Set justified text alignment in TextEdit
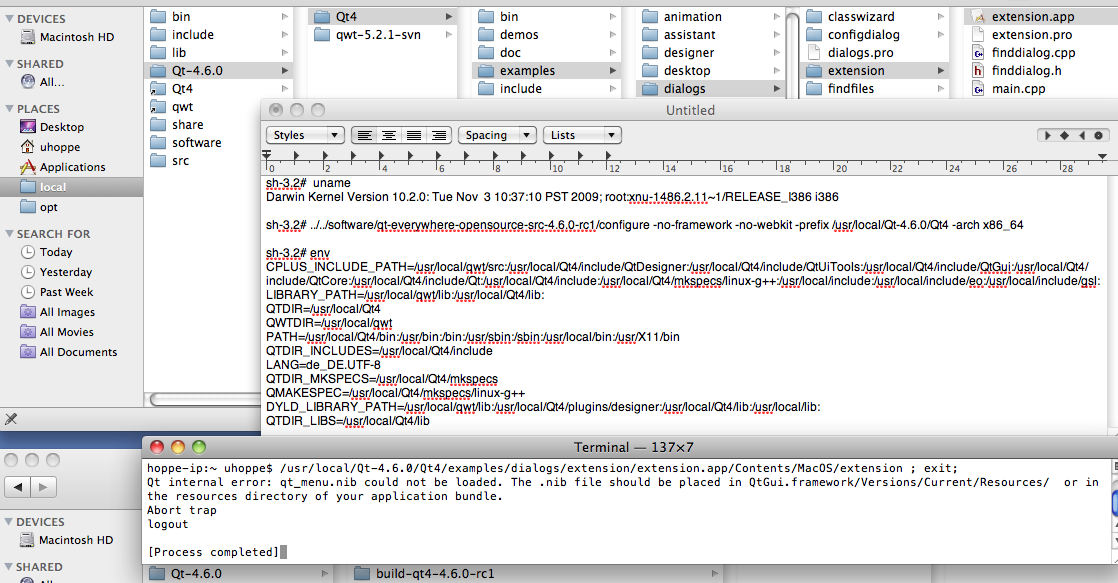The image size is (1118, 583). pyautogui.click(x=414, y=135)
